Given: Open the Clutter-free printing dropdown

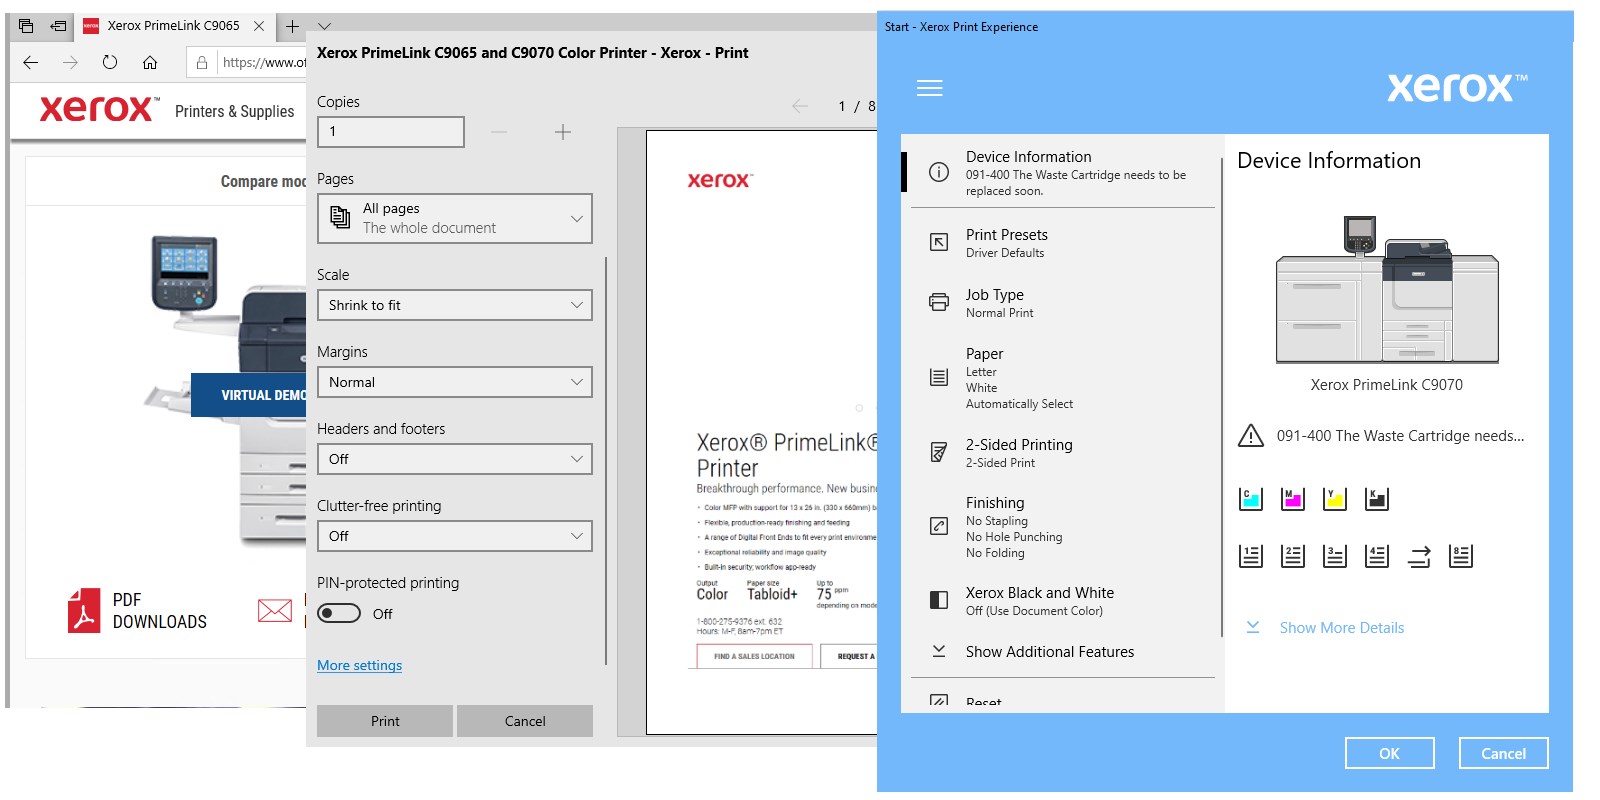Looking at the screenshot, I should 455,536.
